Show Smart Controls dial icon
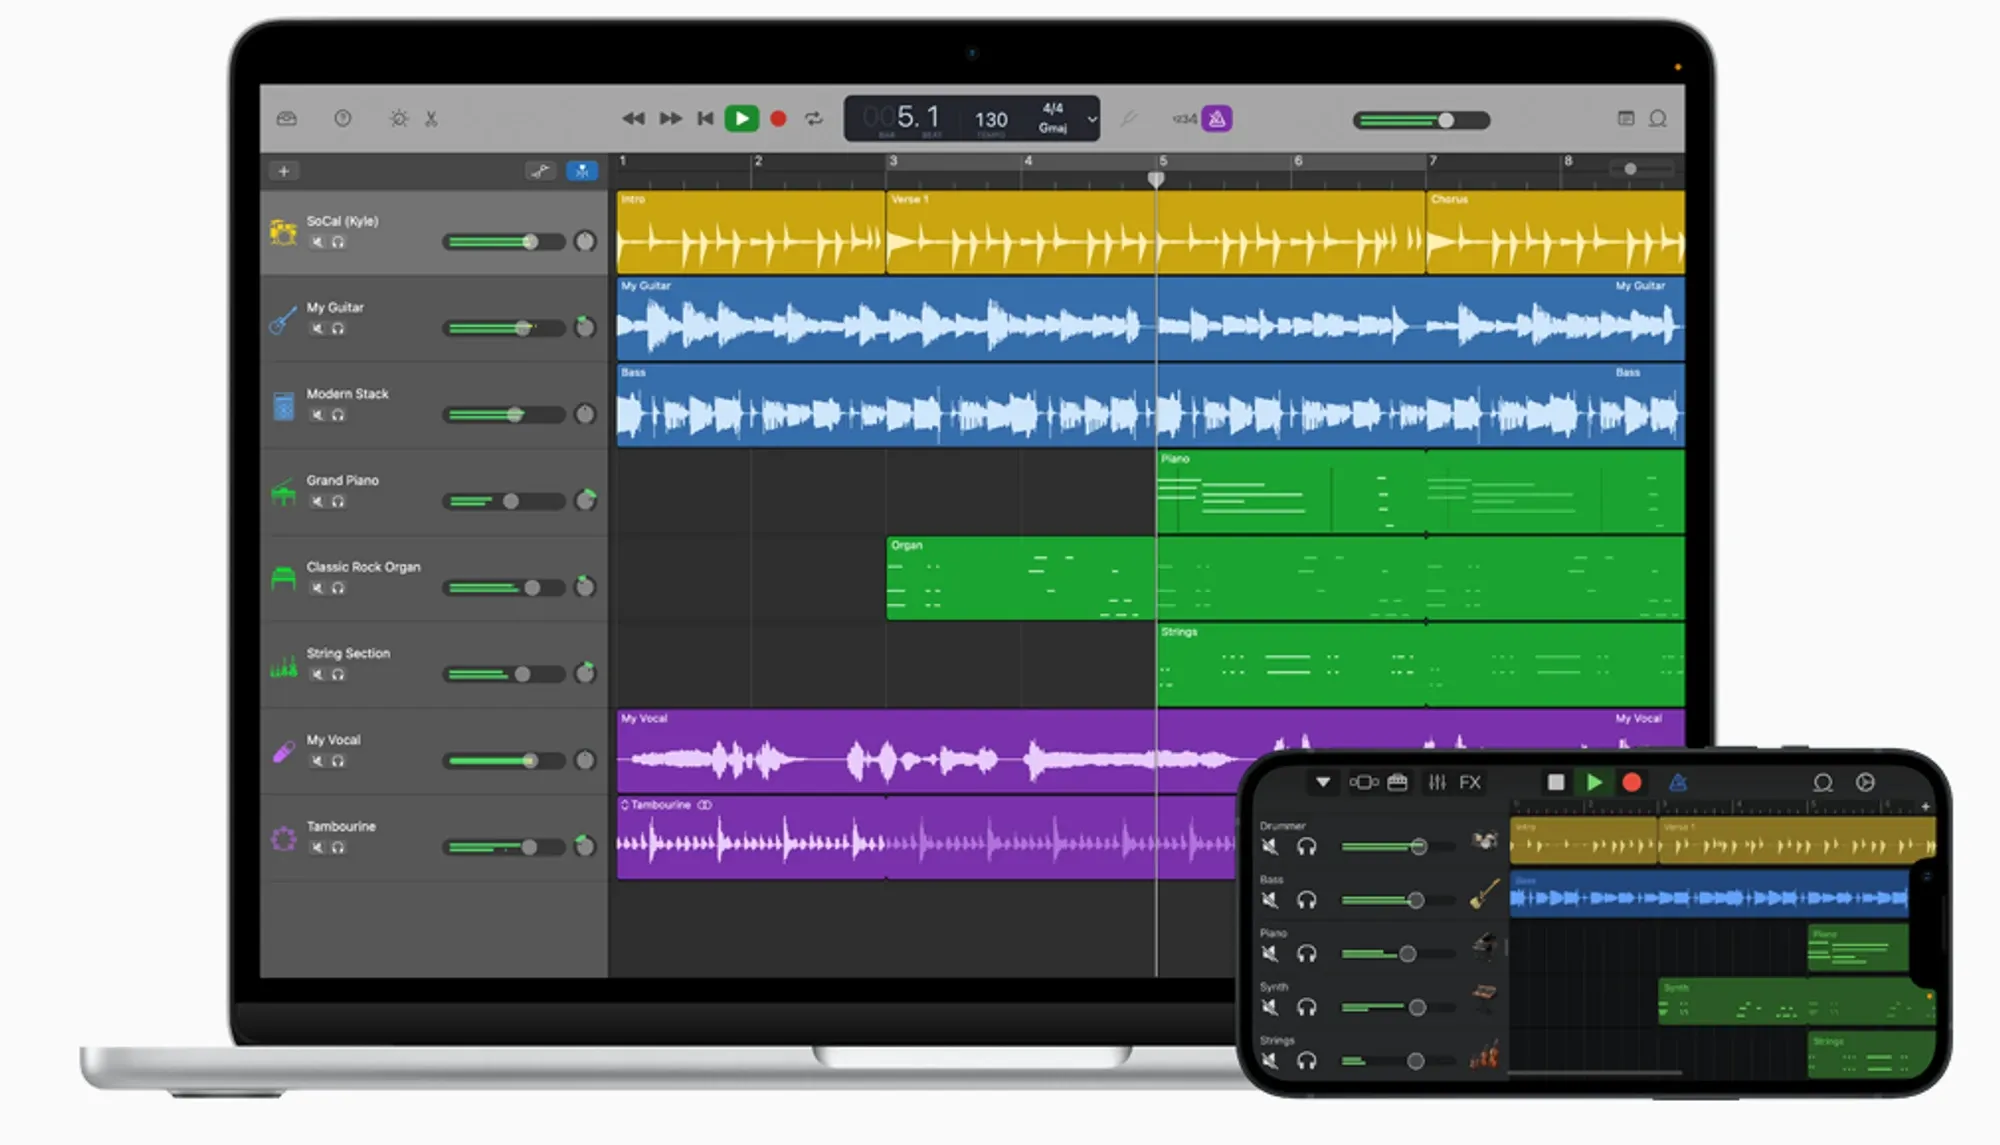The height and width of the screenshot is (1145, 2000). (x=399, y=119)
